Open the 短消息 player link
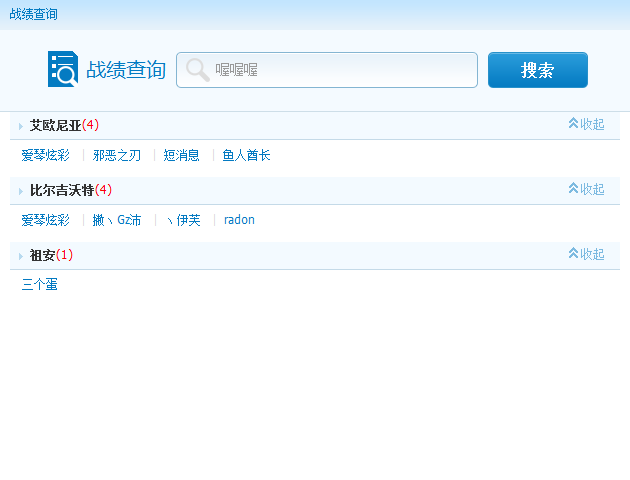 181,155
